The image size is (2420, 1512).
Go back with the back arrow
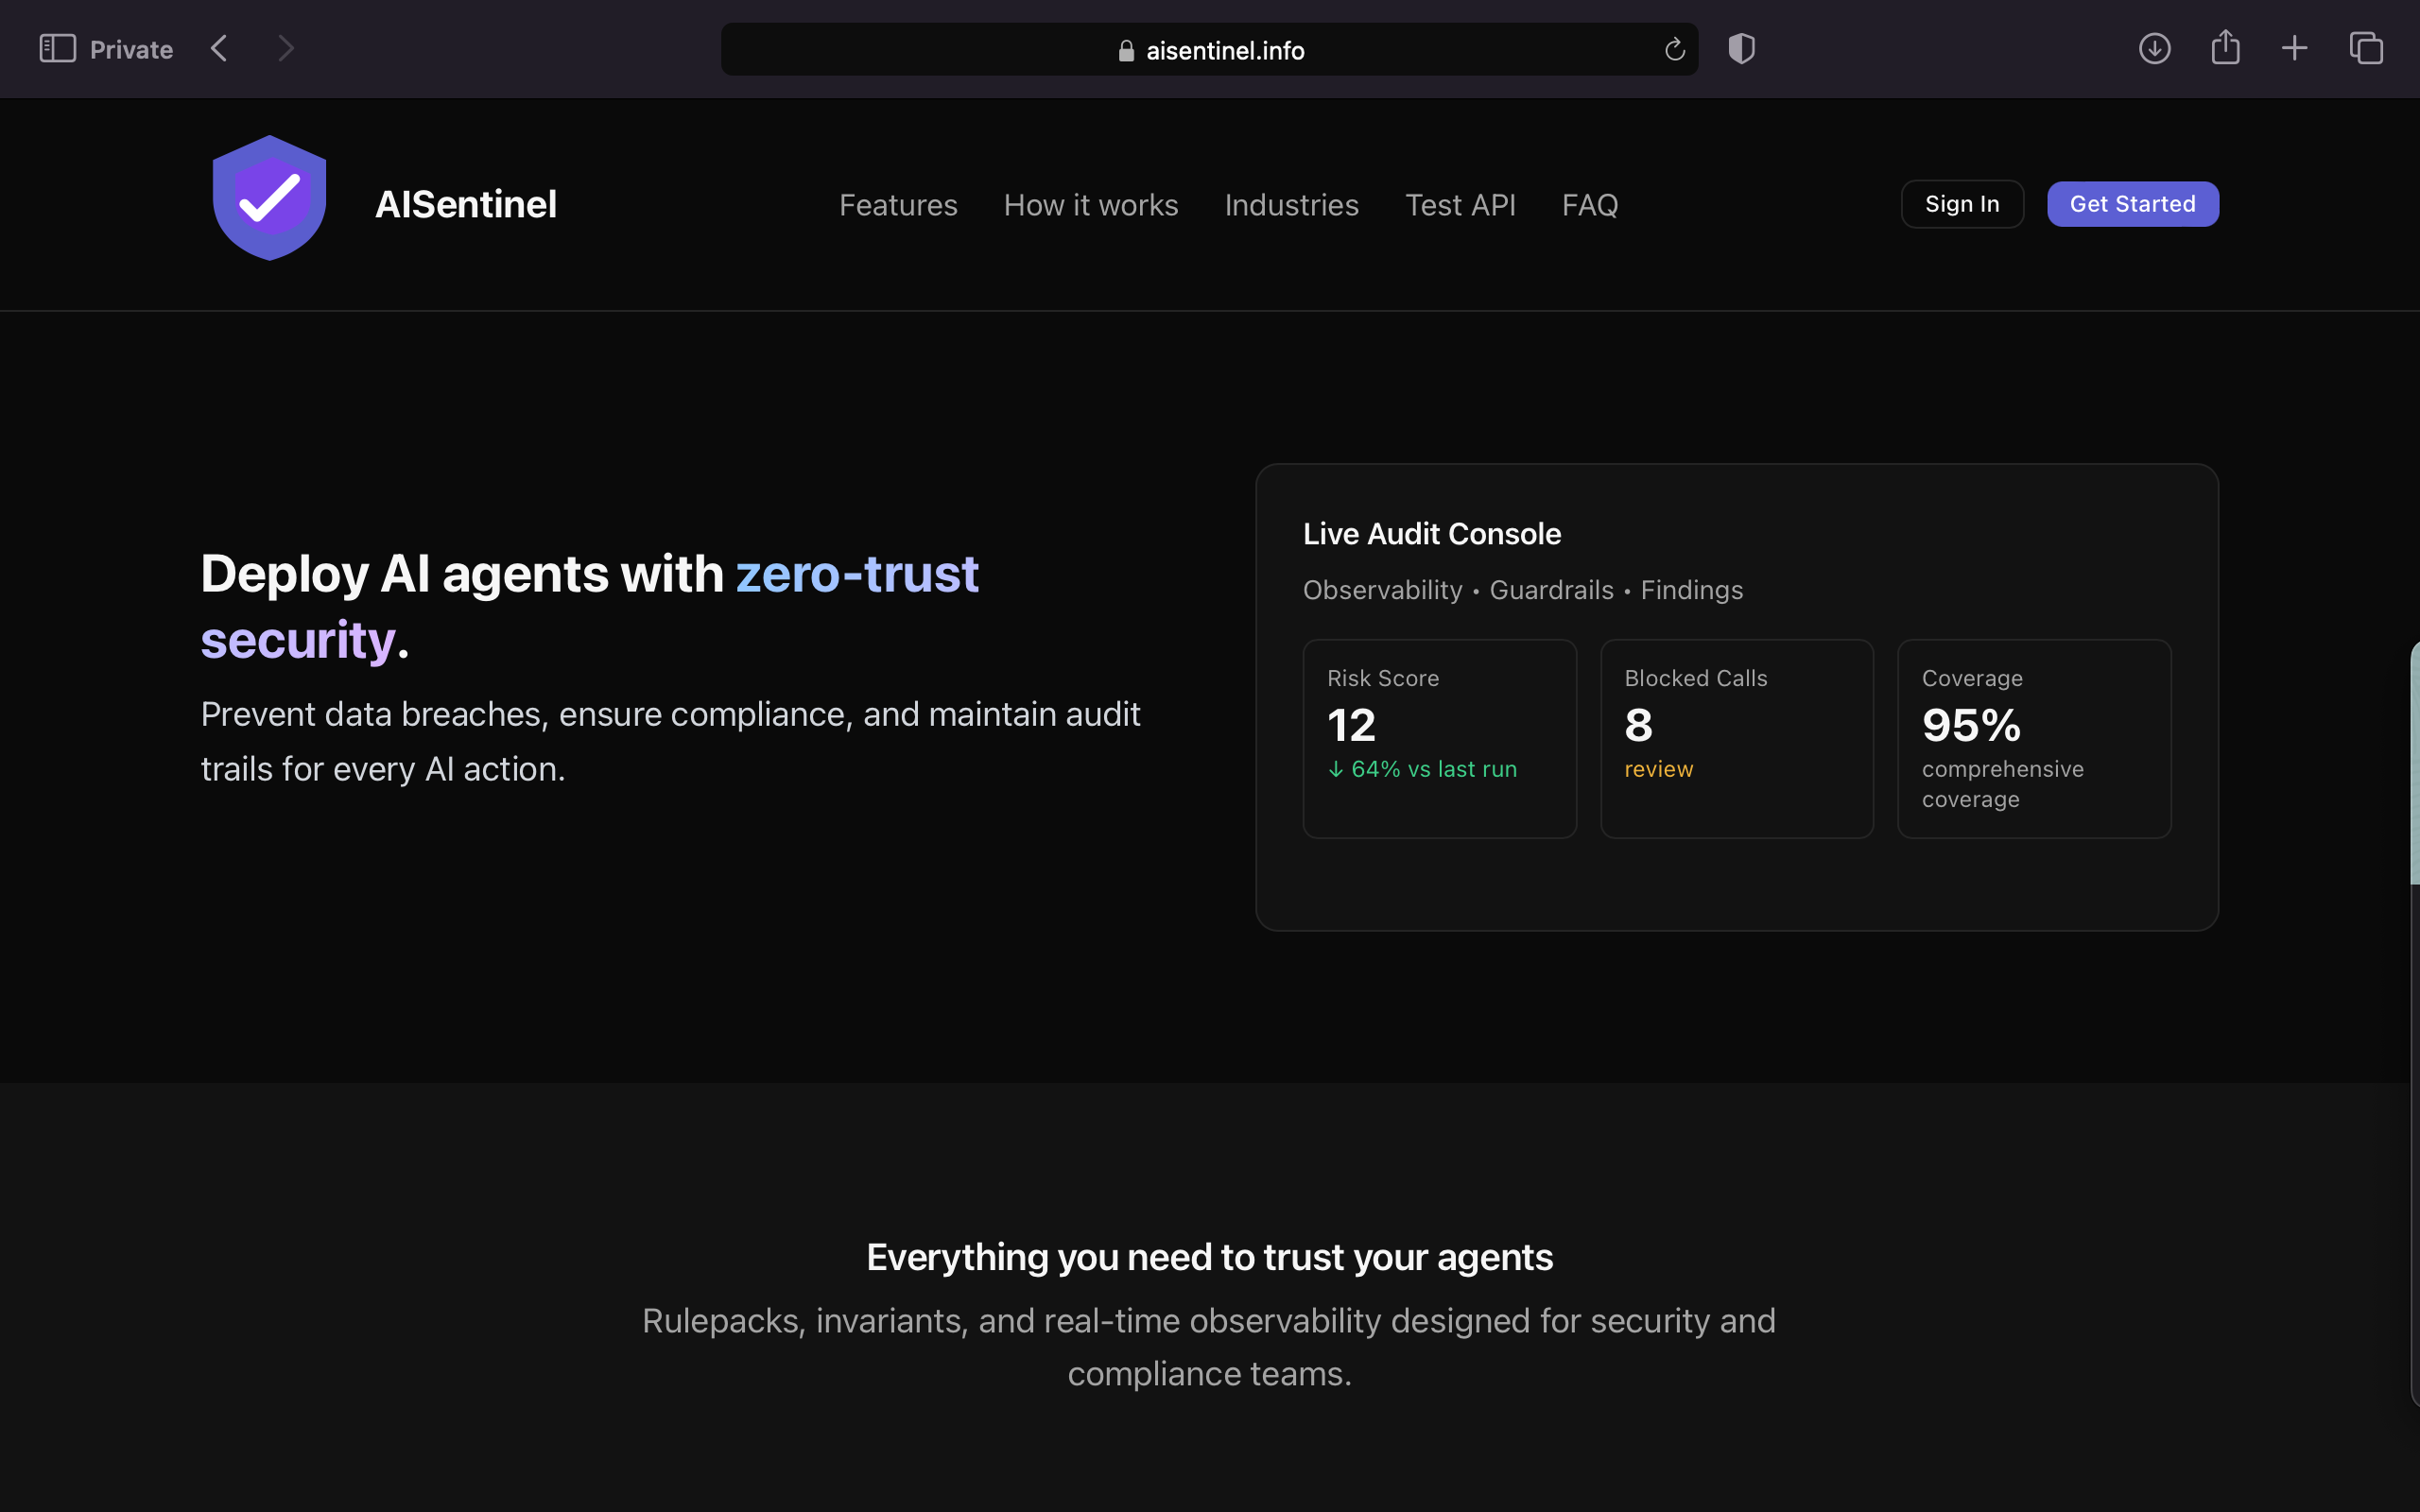pos(220,48)
